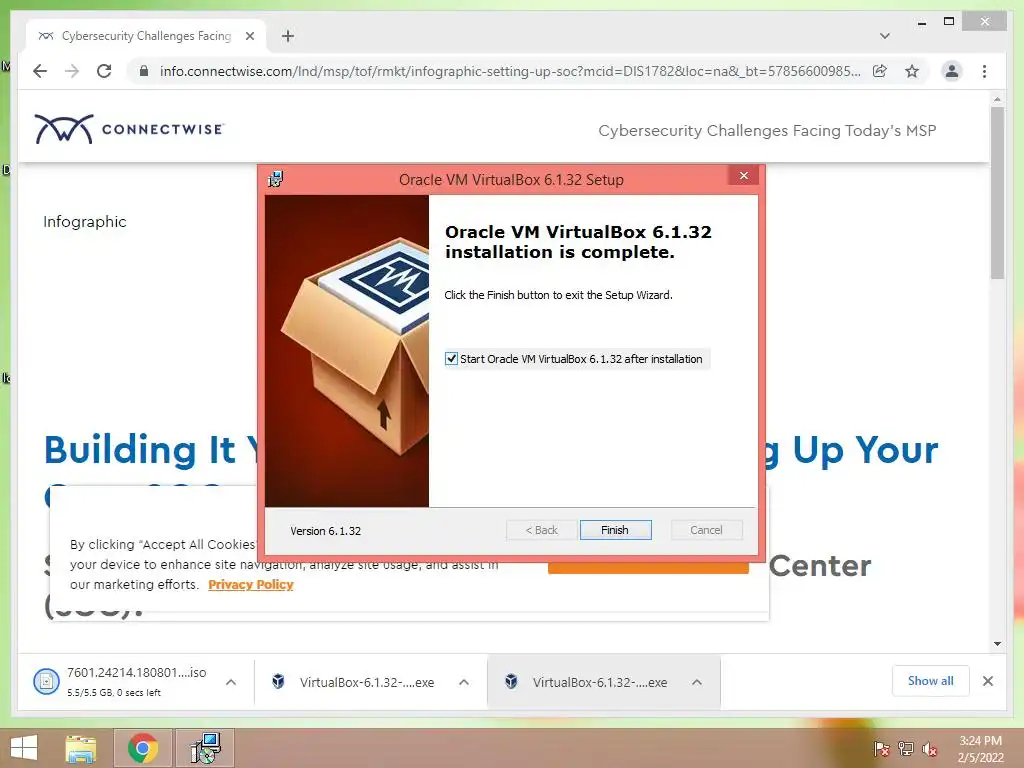Click header text Cybersecurity Challenges Facing Today's MSP
Screen dimensions: 1024x768
(767, 131)
